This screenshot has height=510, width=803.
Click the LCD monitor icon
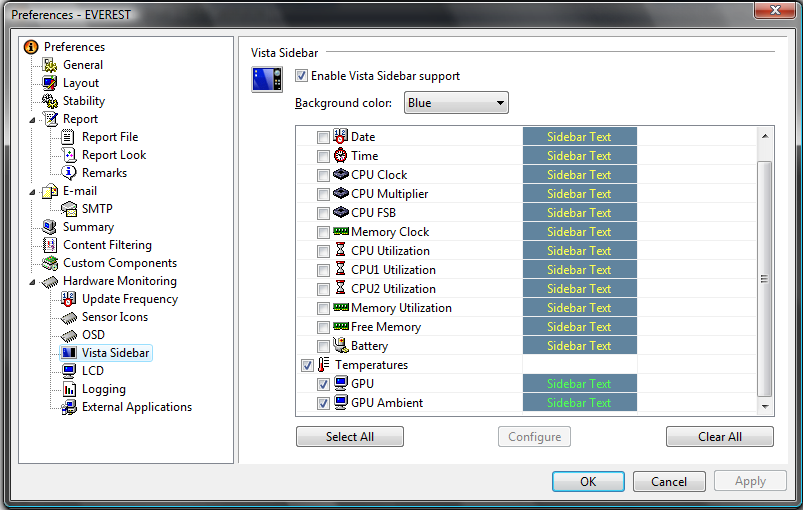click(x=69, y=371)
